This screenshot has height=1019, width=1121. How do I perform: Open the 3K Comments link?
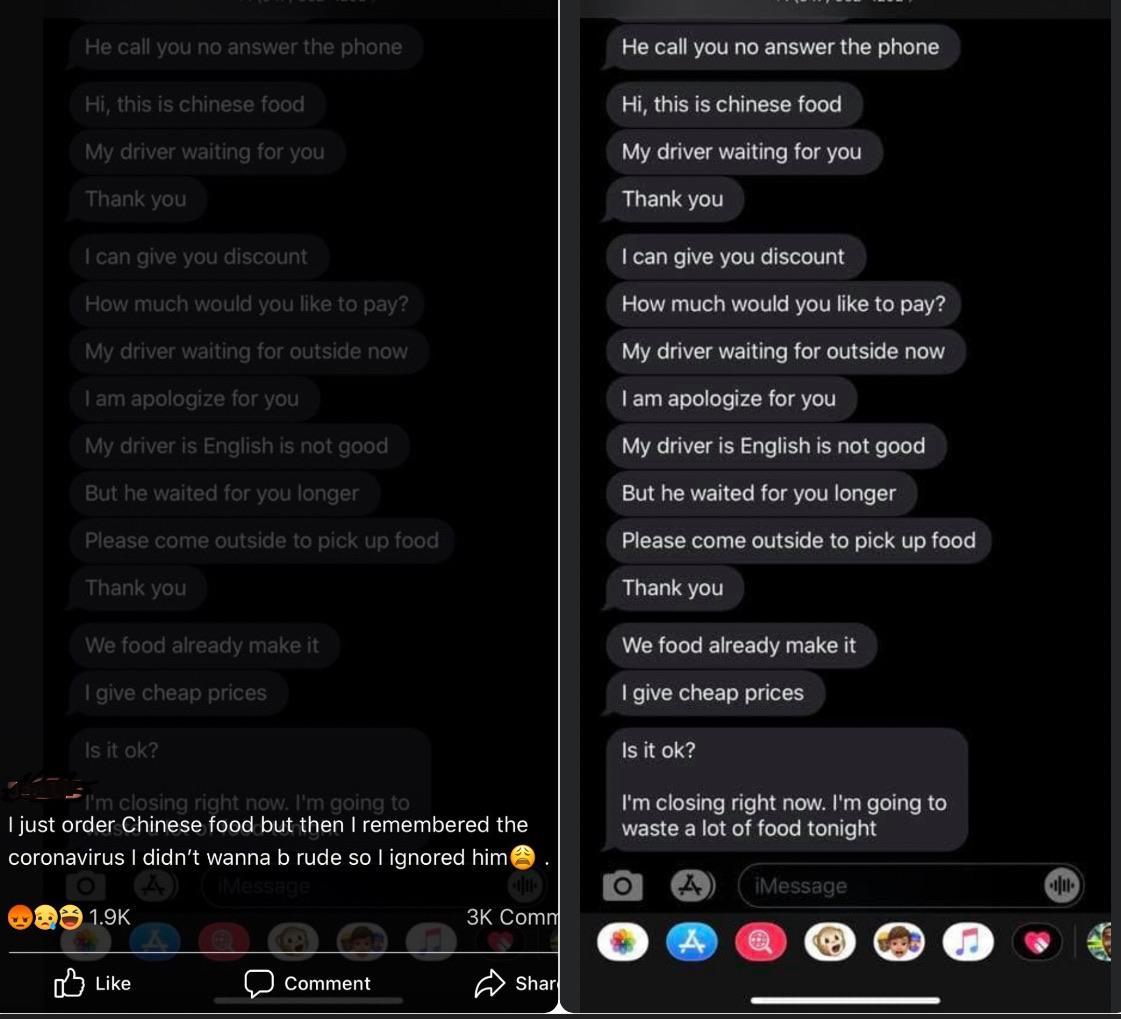point(512,917)
